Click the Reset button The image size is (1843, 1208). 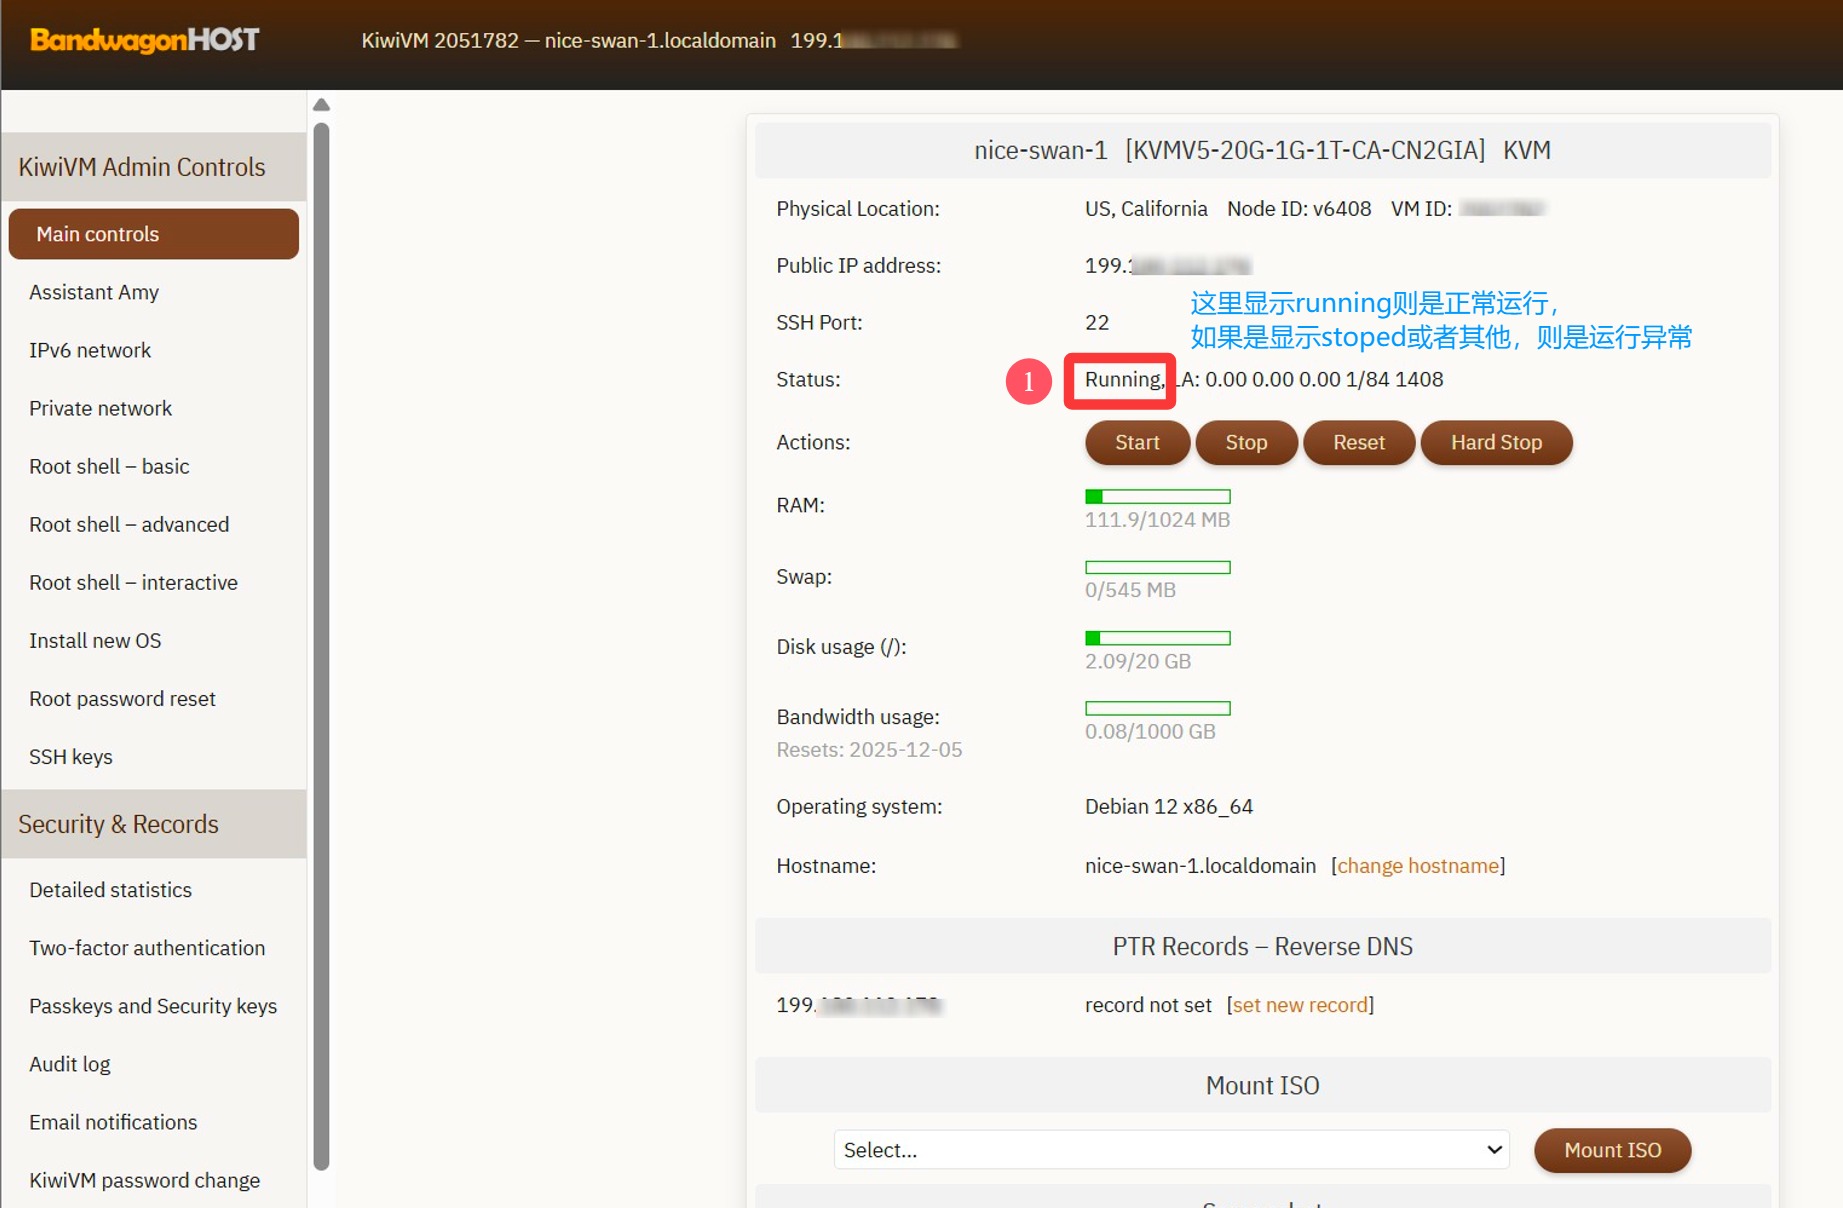pyautogui.click(x=1358, y=442)
